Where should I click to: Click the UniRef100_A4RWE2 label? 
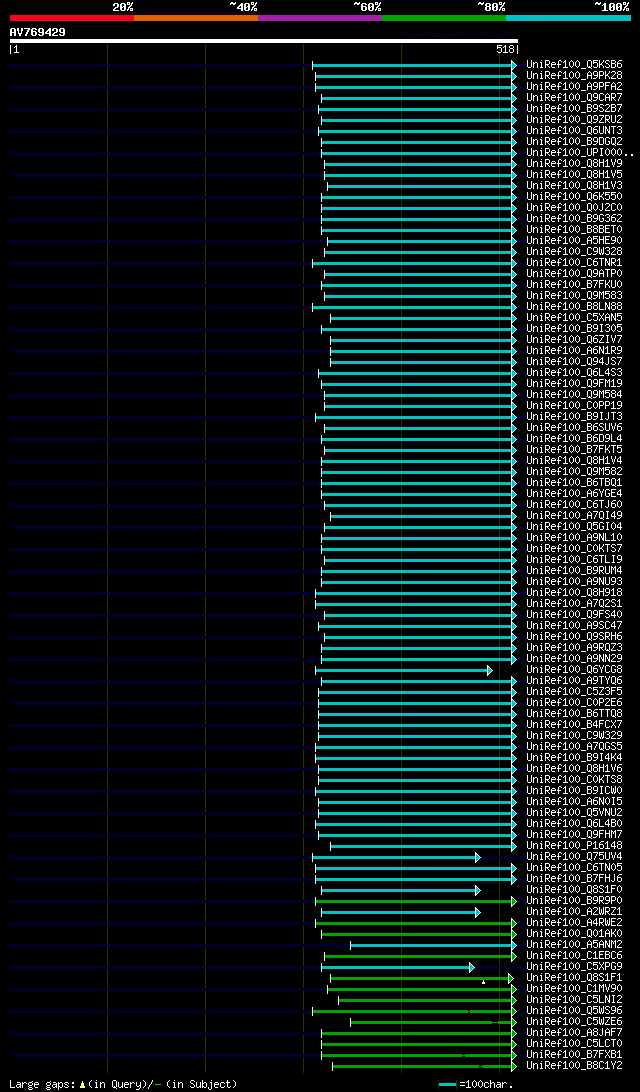tap(575, 922)
